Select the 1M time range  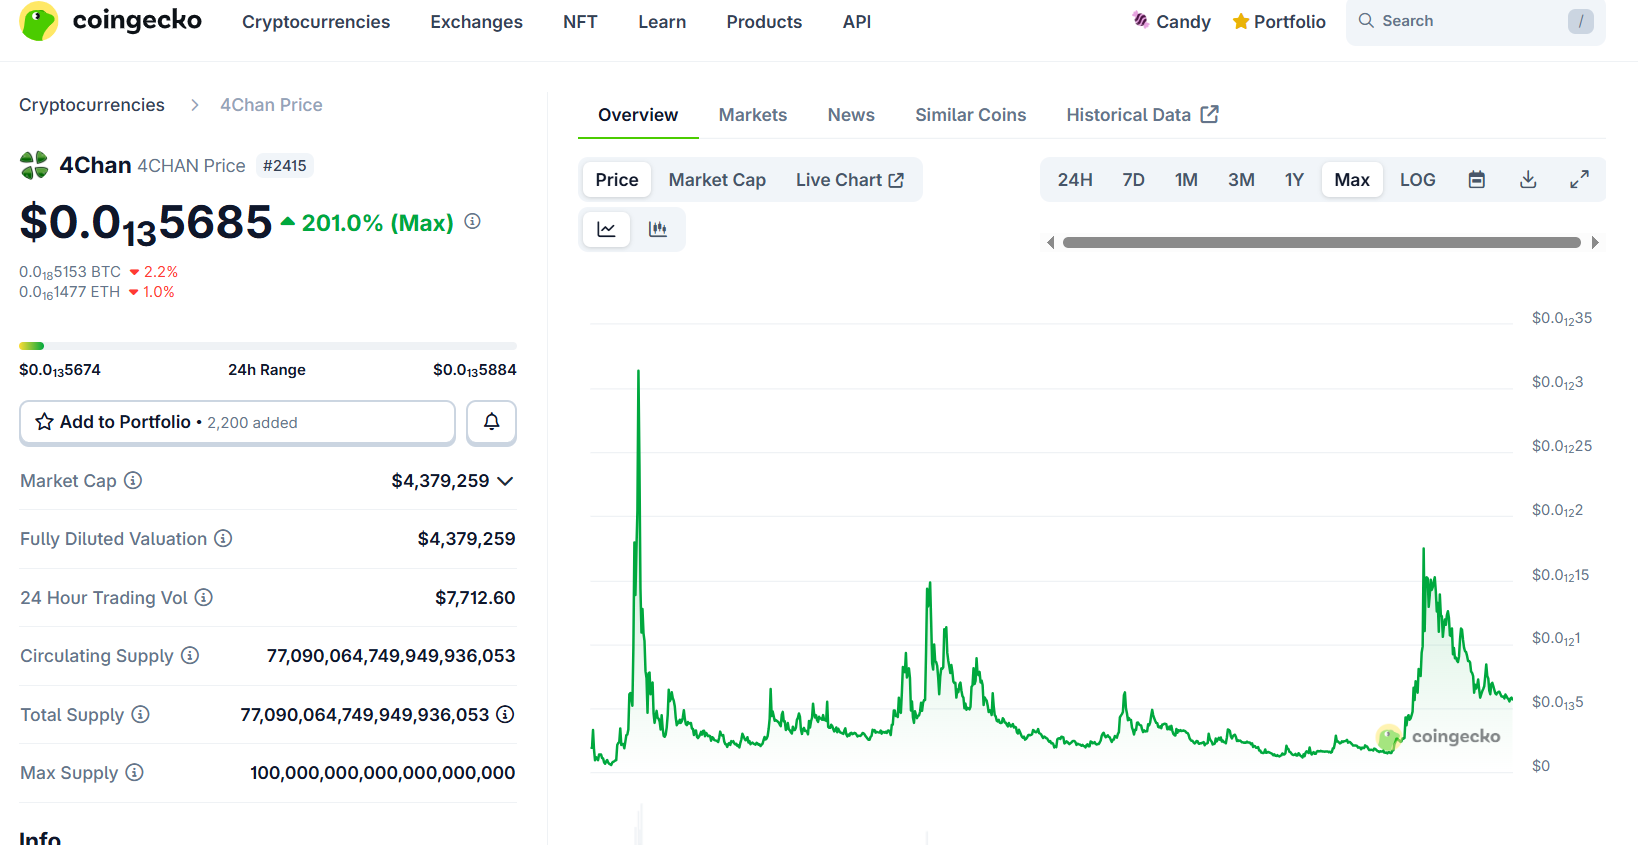click(1186, 180)
